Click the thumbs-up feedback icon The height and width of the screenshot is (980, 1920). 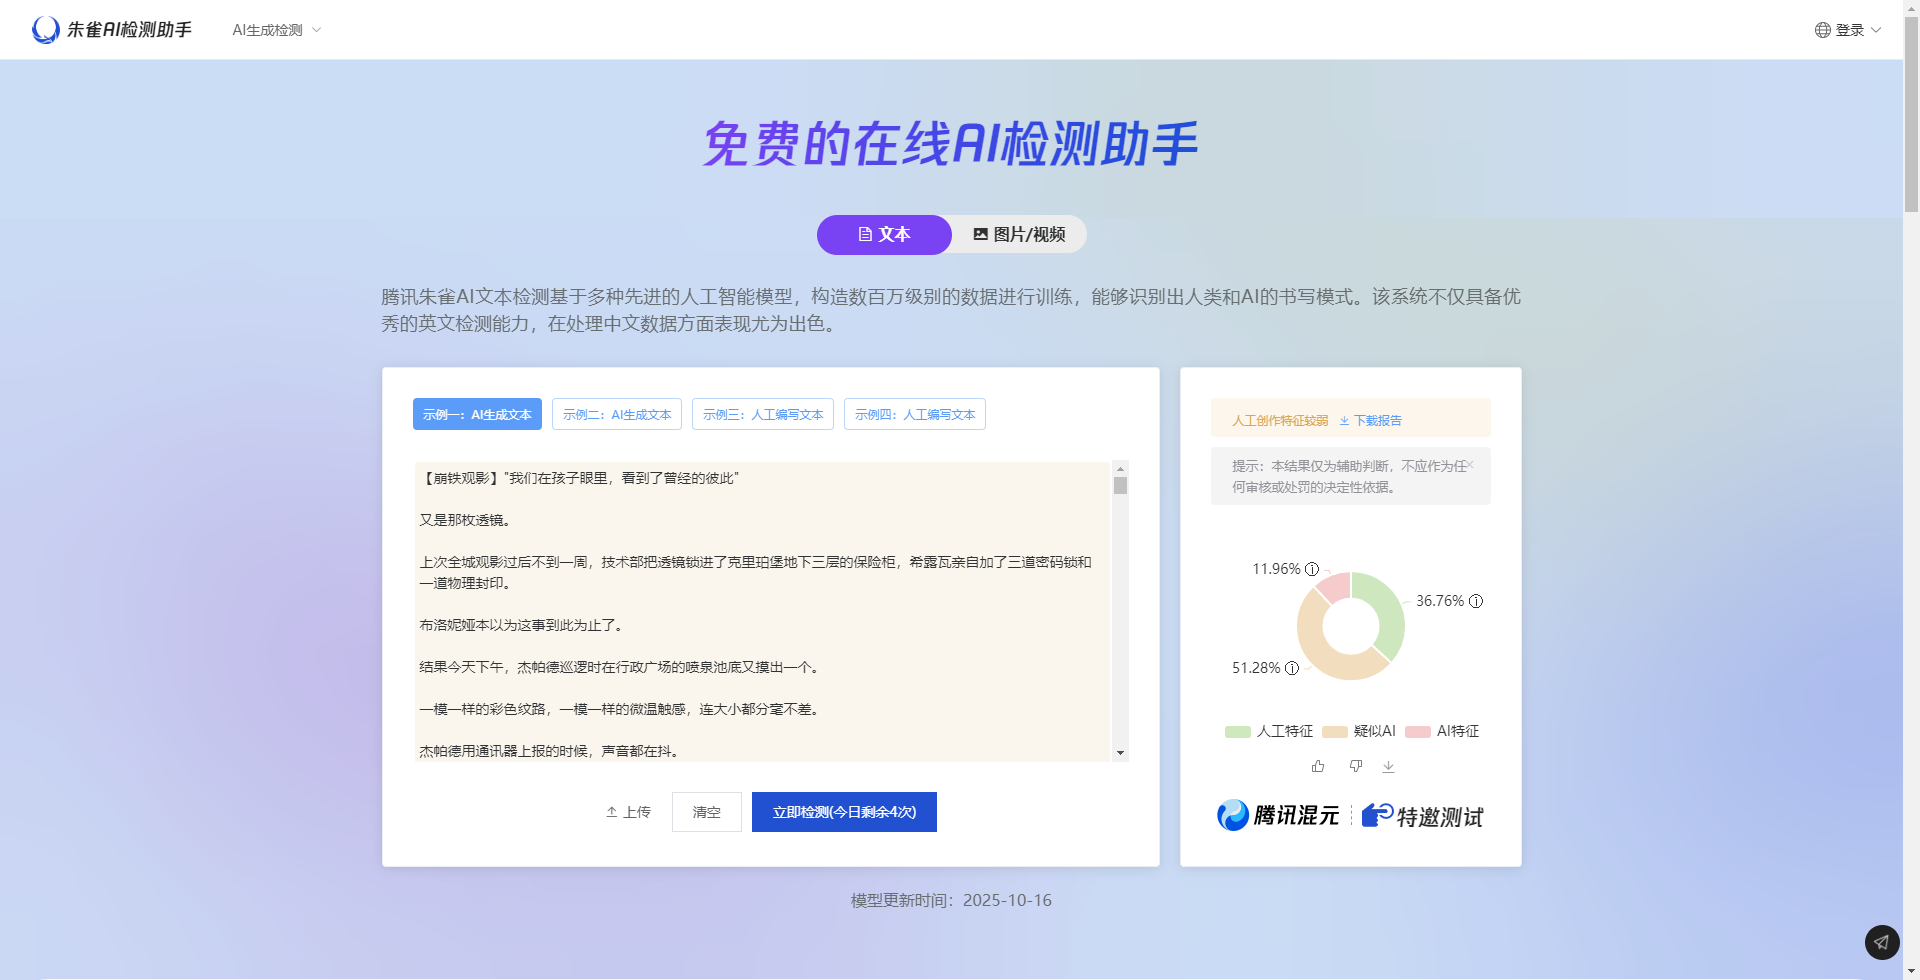pos(1318,766)
